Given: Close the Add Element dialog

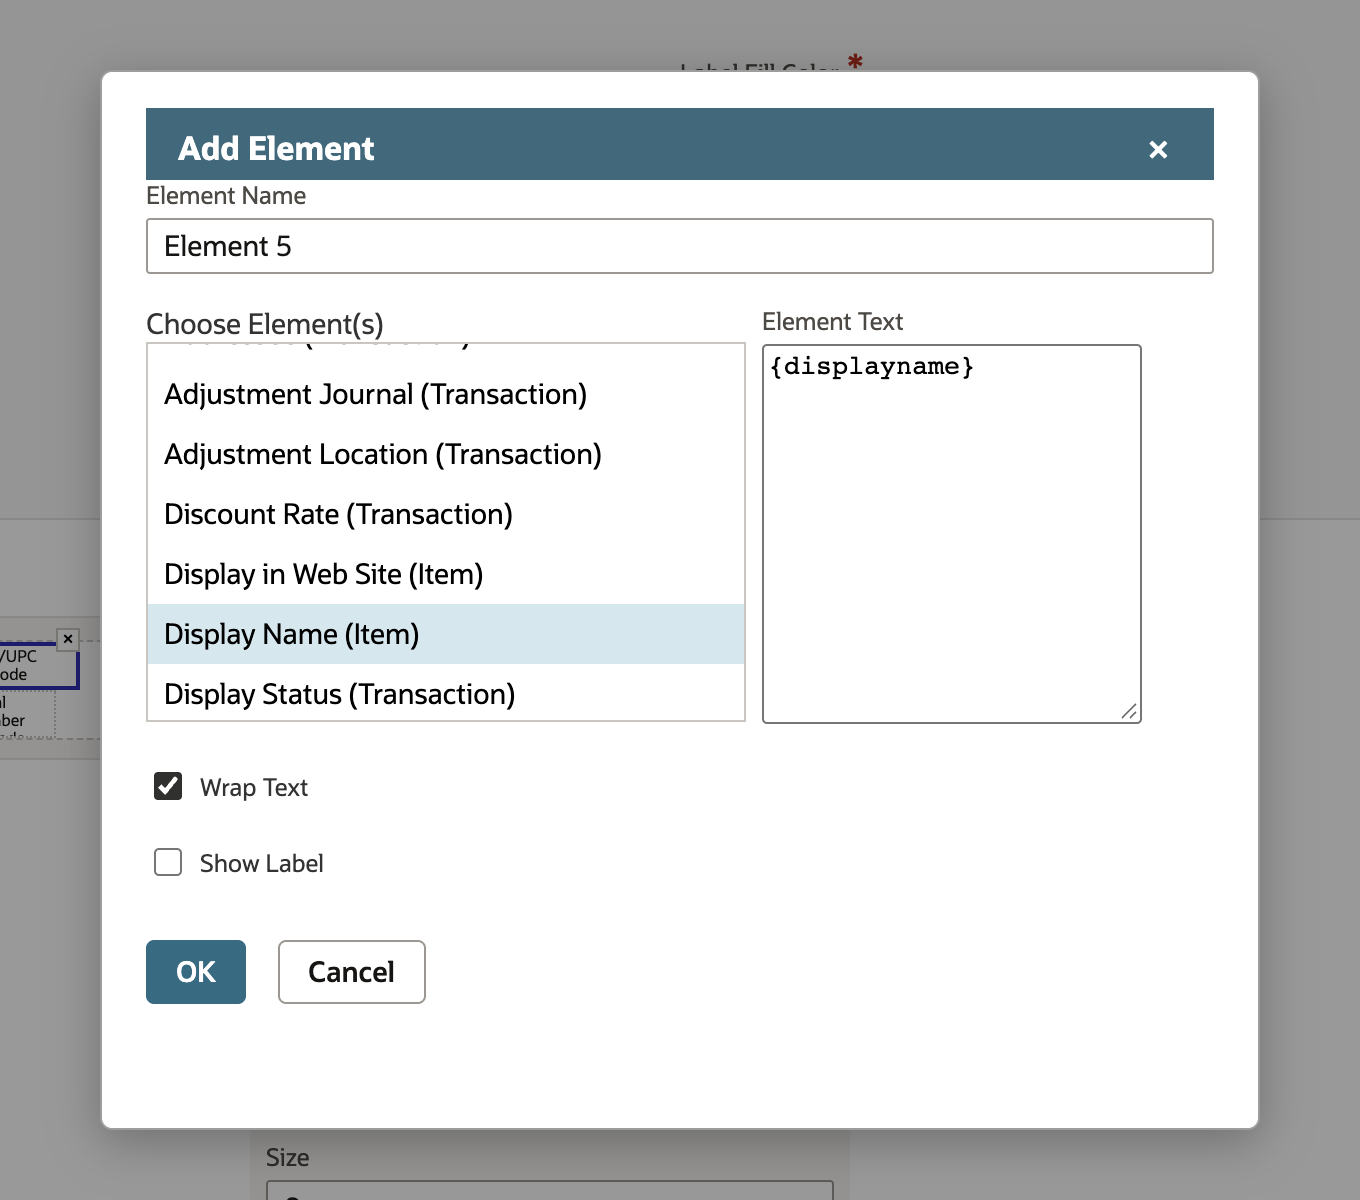Looking at the screenshot, I should point(1158,149).
